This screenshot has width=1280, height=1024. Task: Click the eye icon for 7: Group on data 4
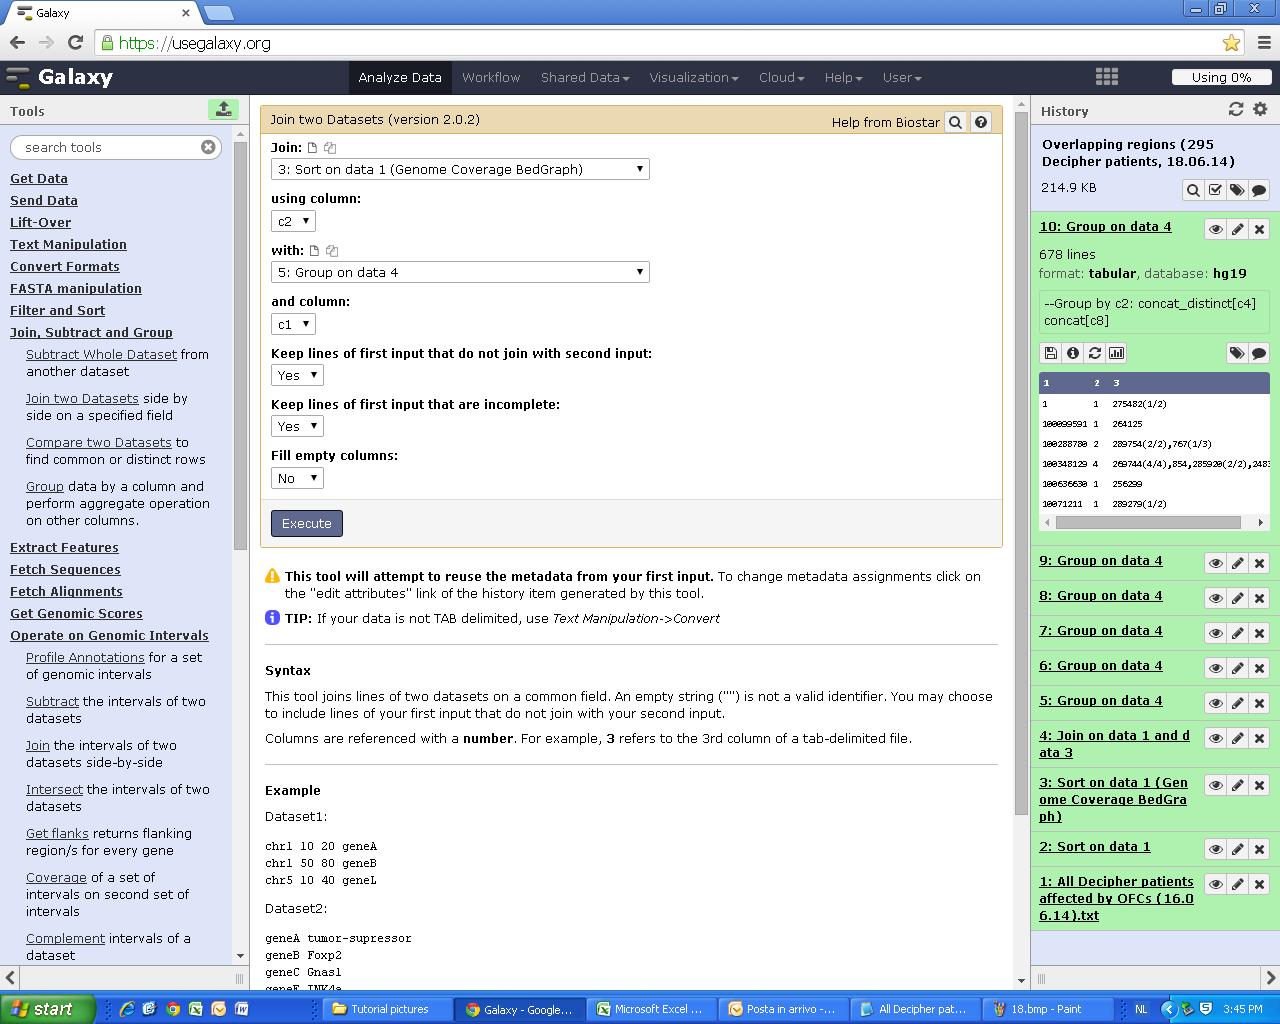(1215, 633)
